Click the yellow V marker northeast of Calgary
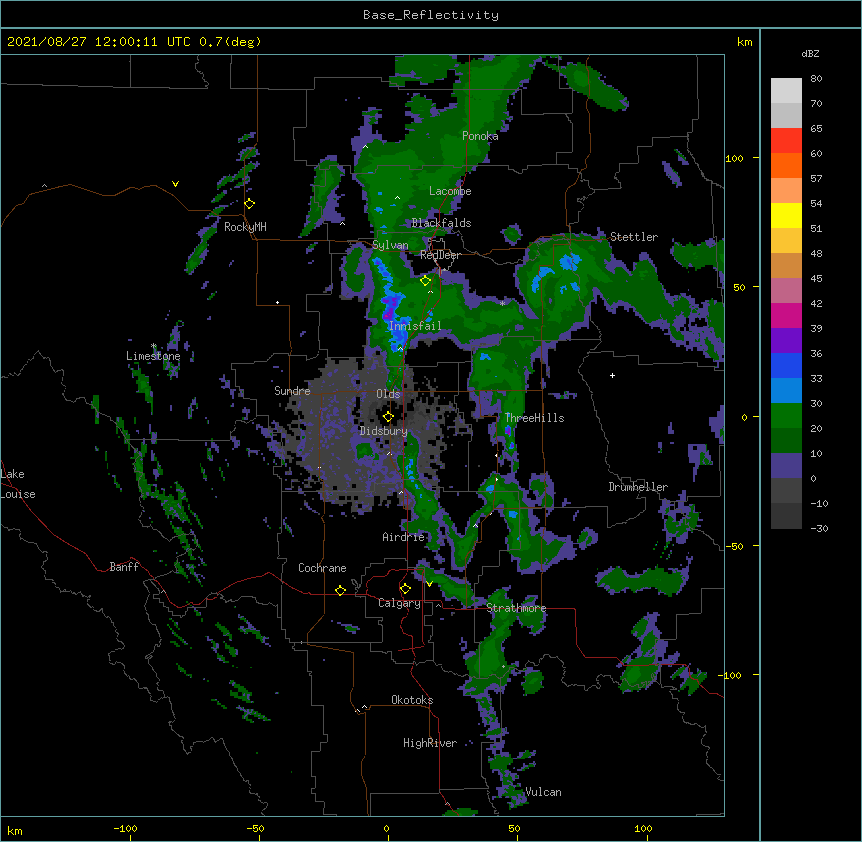Screen dimensions: 862x842 429,584
